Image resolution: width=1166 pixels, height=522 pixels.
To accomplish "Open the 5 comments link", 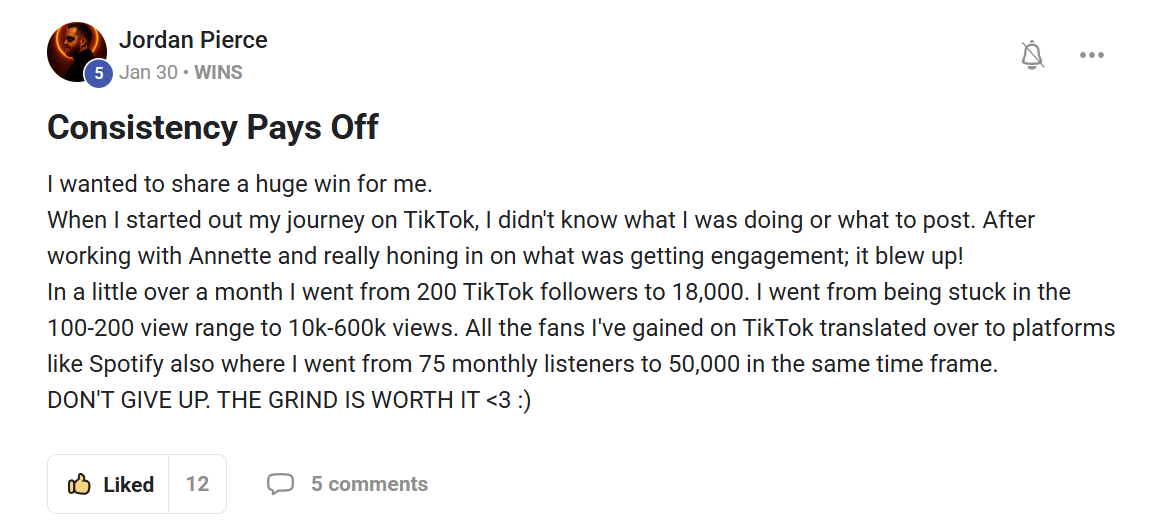I will [x=368, y=485].
